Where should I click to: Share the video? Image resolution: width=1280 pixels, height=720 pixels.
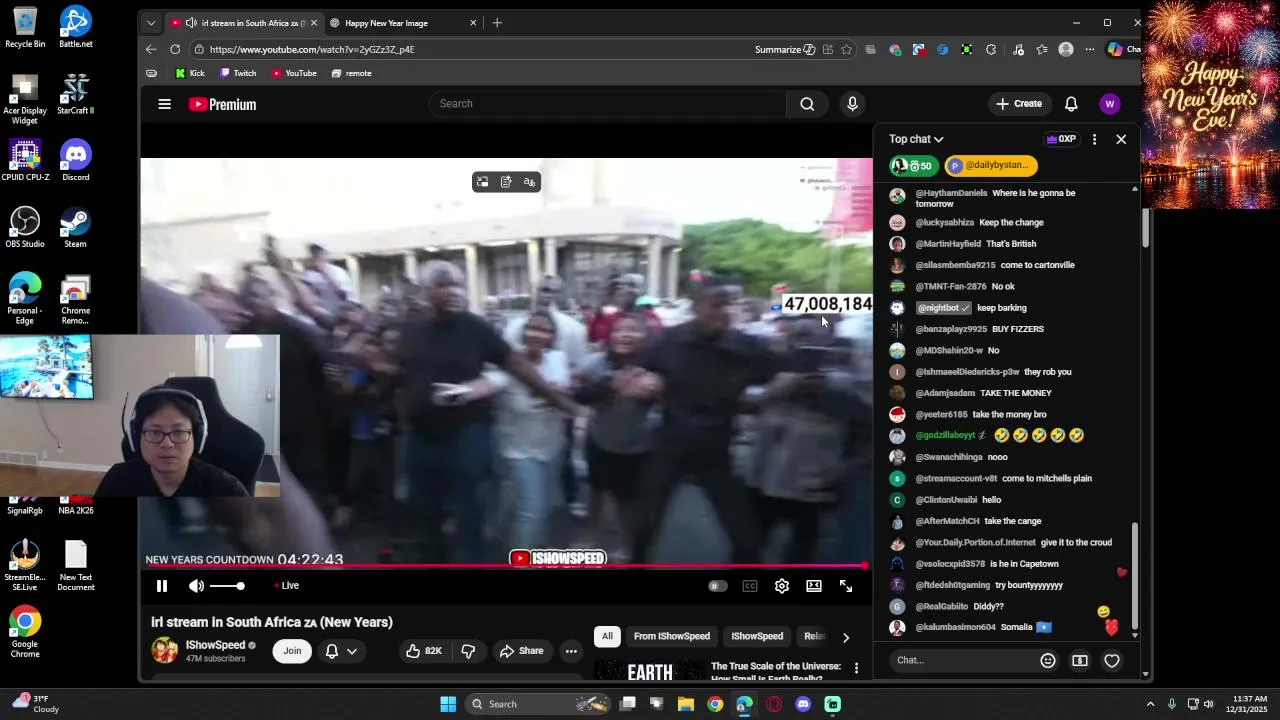522,651
